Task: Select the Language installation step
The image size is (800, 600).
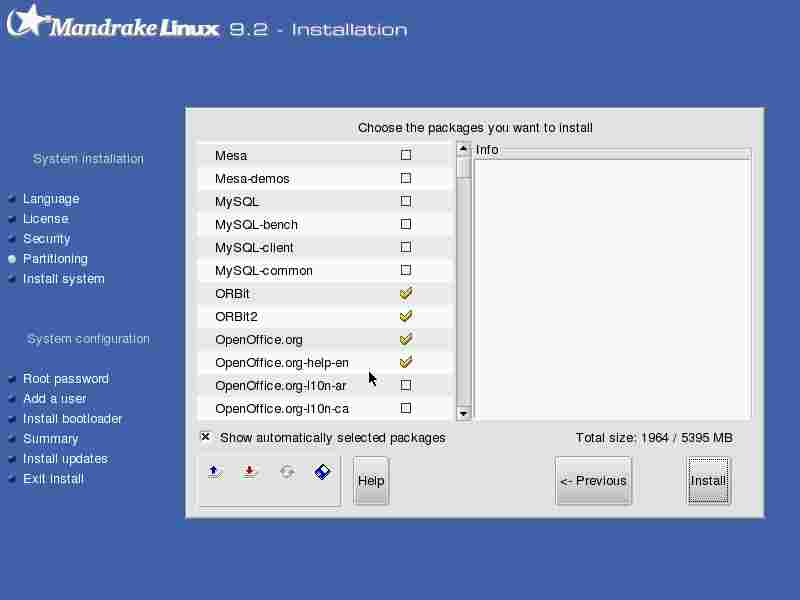Action: pos(51,198)
